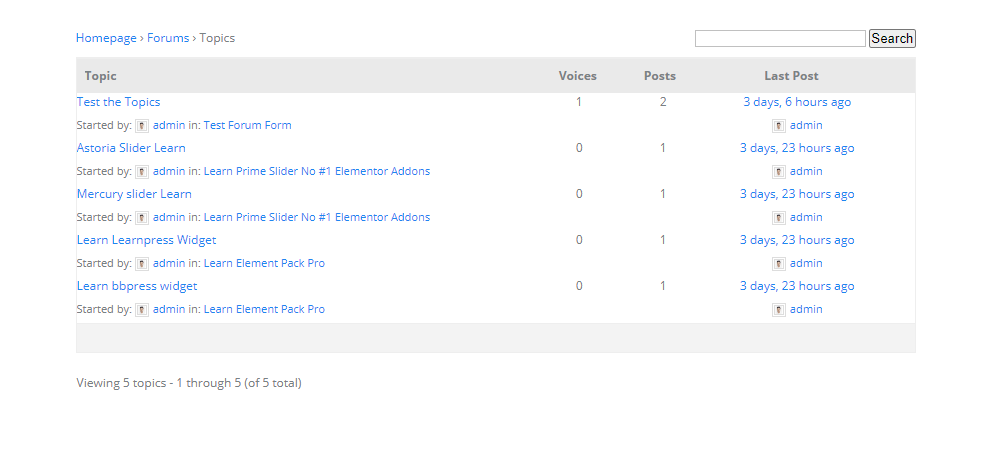Open the Test the Topics topic
The image size is (1001, 455).
[118, 101]
